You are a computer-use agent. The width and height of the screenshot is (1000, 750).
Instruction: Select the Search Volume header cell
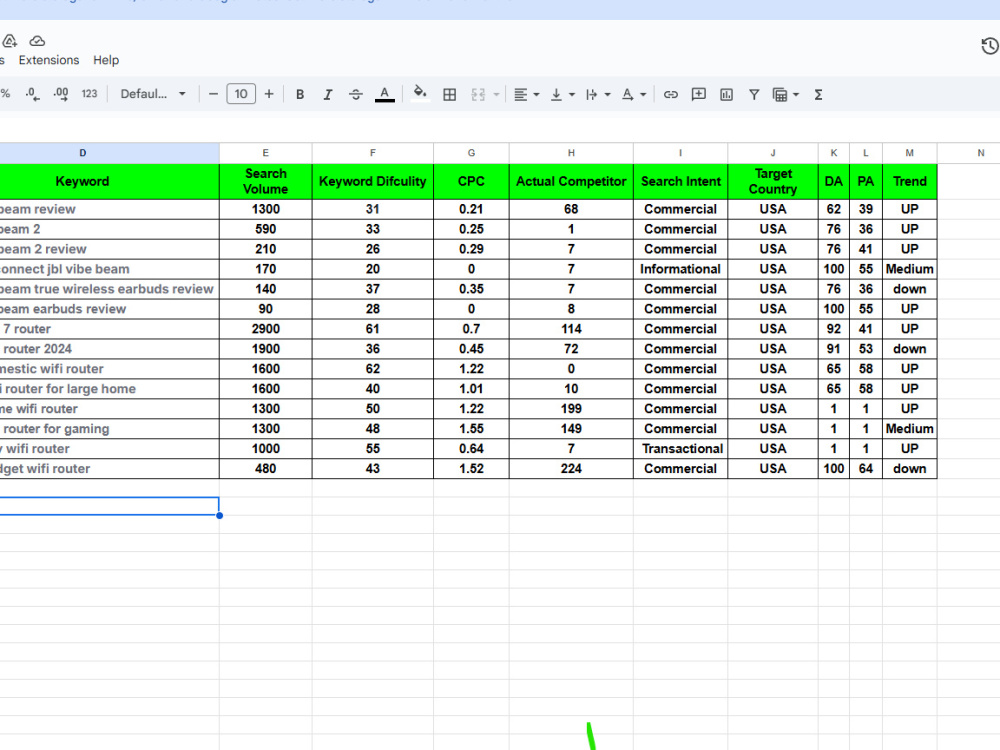point(265,181)
